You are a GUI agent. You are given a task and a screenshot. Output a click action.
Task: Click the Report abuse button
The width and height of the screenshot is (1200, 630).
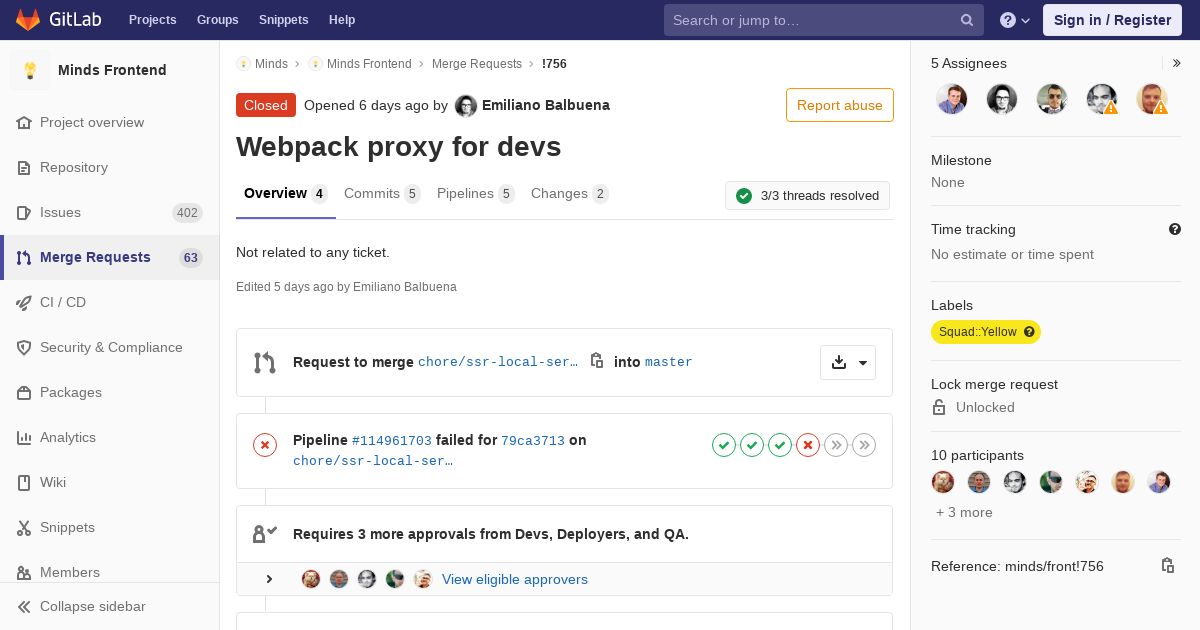(839, 105)
